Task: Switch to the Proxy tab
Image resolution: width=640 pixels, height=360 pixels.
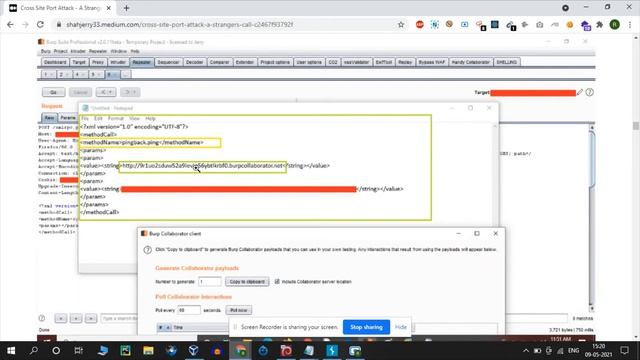Action: [x=98, y=62]
